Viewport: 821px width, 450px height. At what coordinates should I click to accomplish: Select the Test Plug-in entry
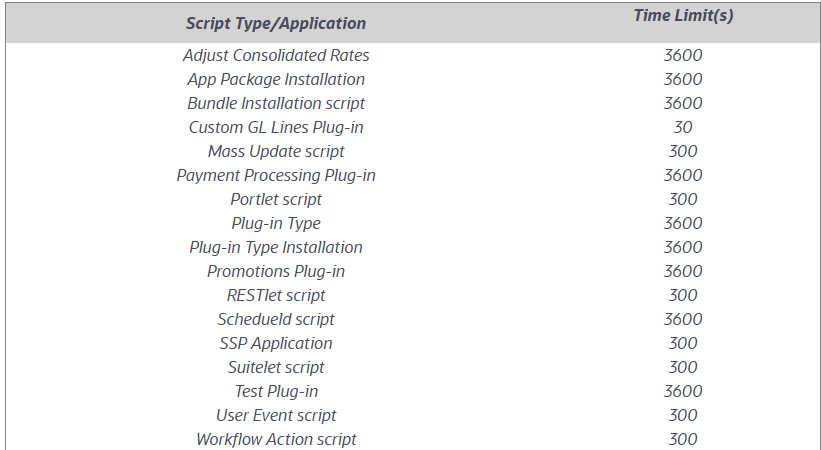(276, 392)
